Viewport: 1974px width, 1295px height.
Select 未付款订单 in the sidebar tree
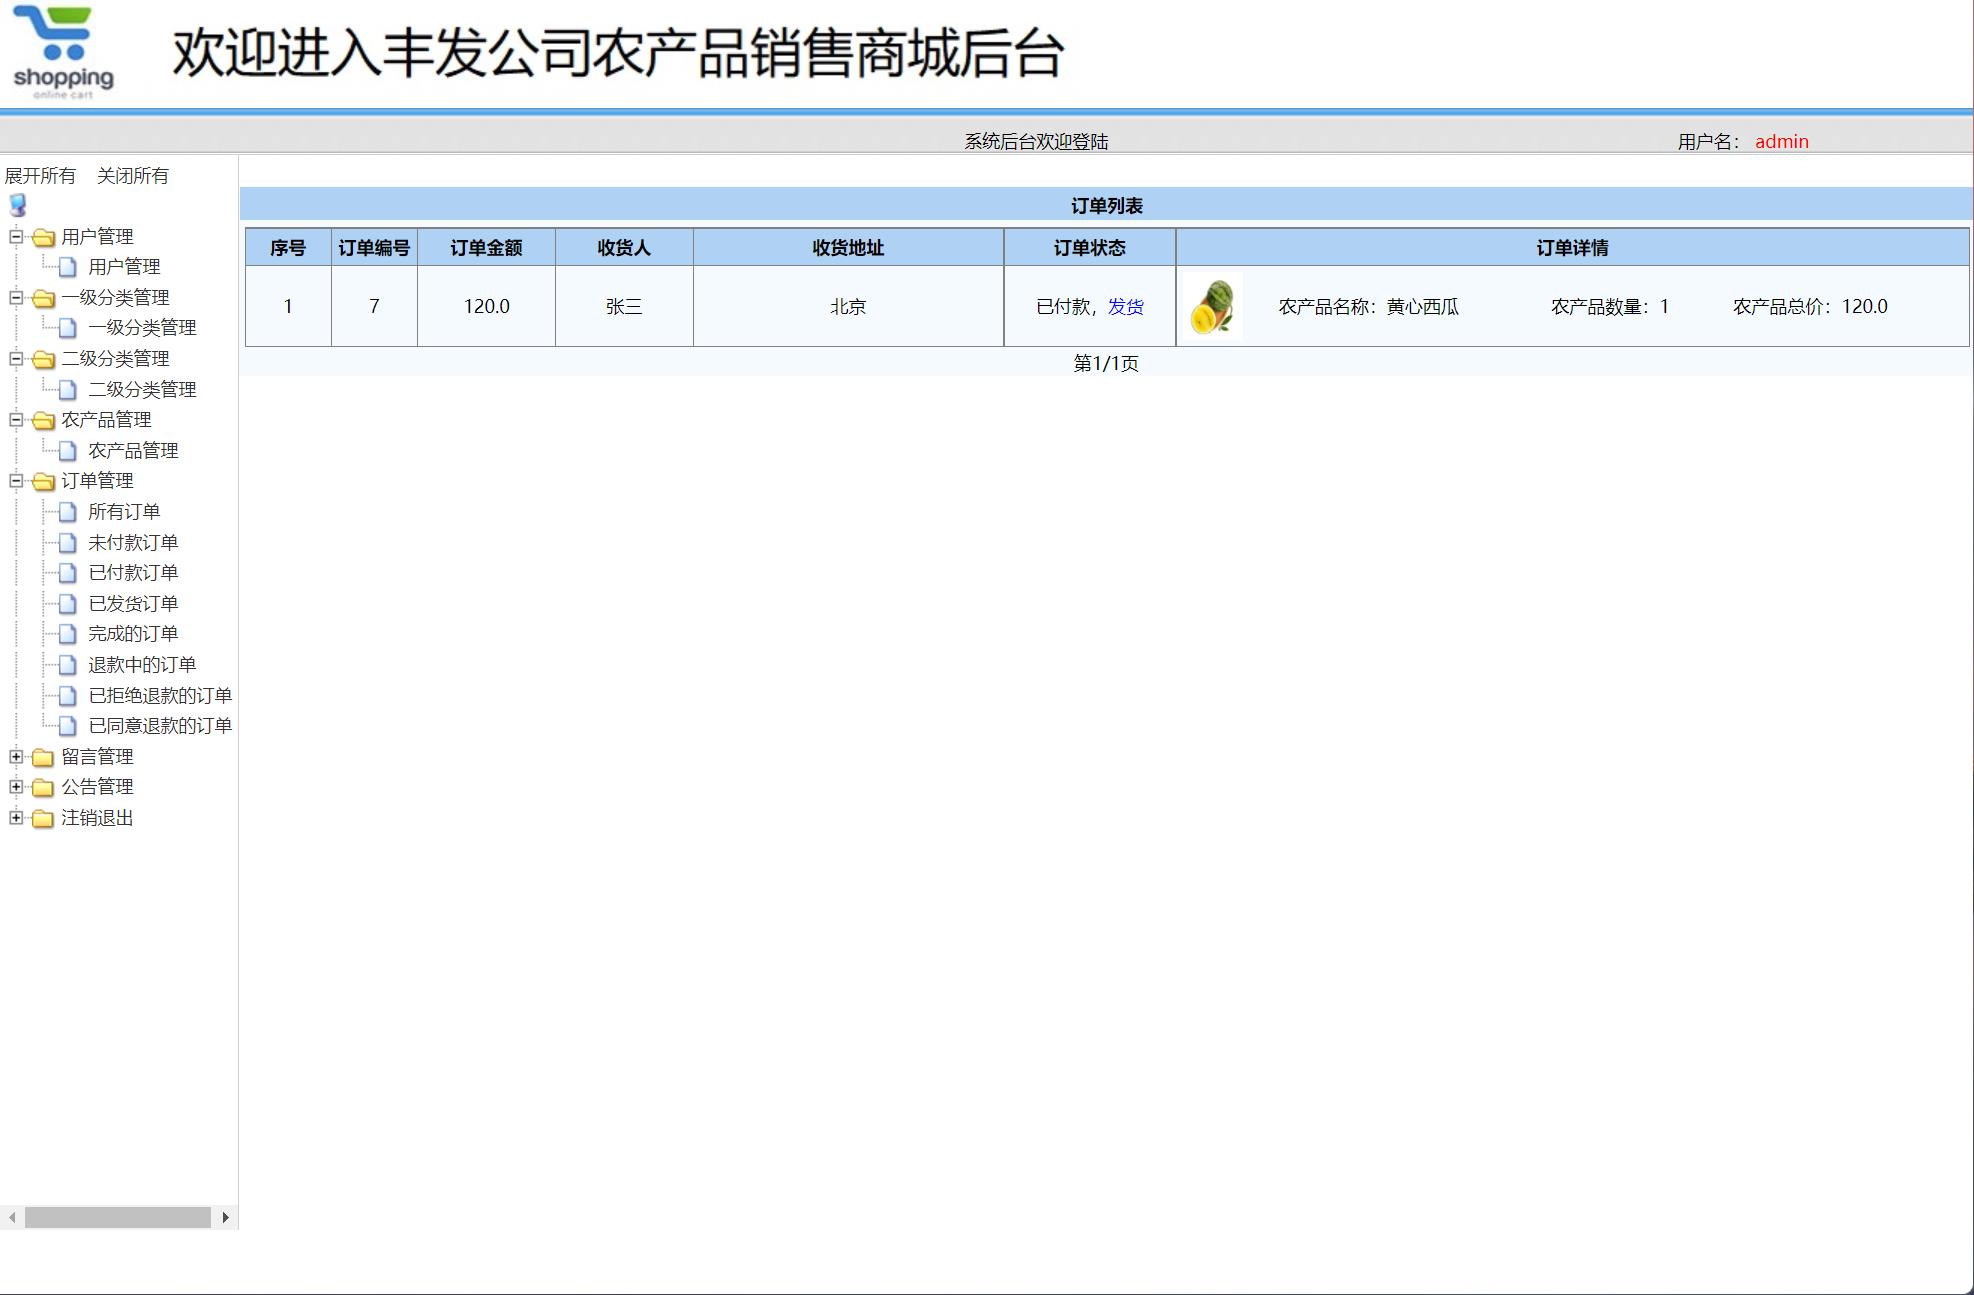pos(134,542)
